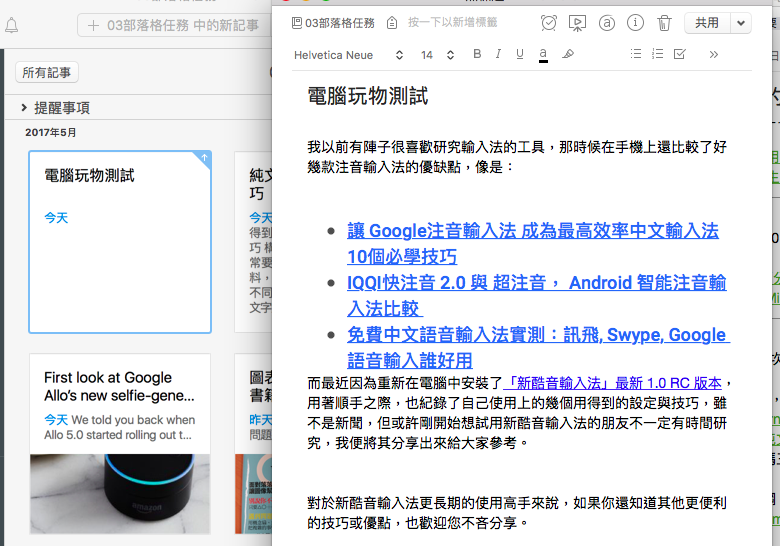Toggle the highlighter tool
Image resolution: width=780 pixels, height=546 pixels.
[x=568, y=54]
